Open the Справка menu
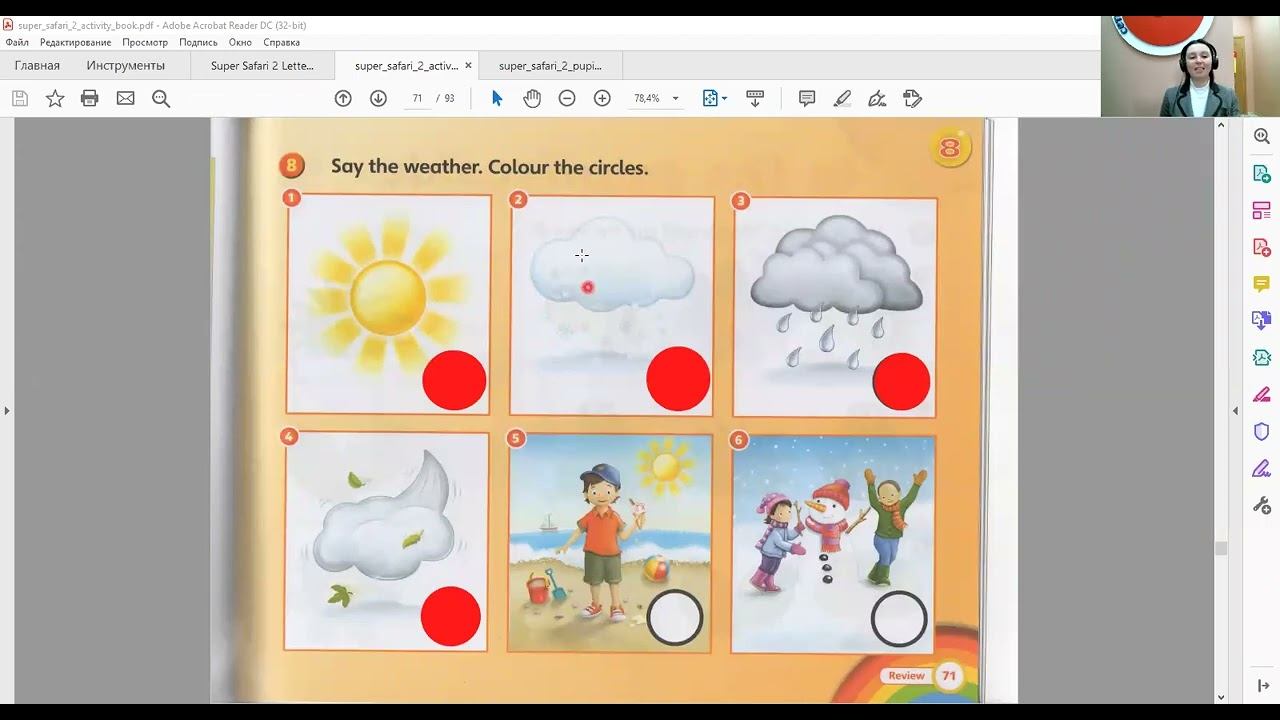 pos(282,42)
